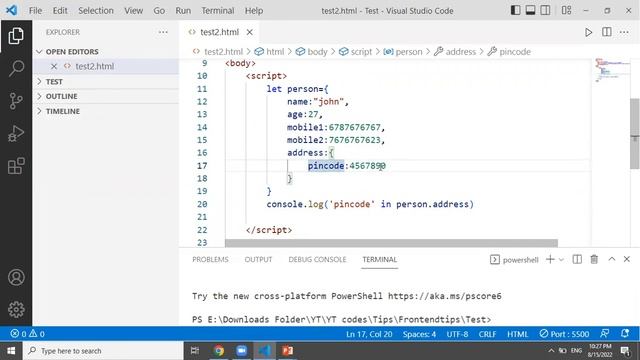640x360 pixels.
Task: Split the editor right
Action: (x=607, y=32)
